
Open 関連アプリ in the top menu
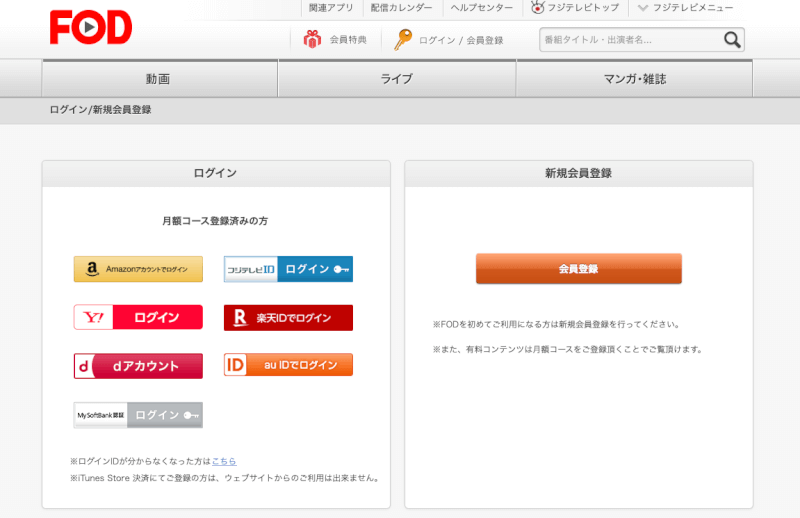[331, 8]
